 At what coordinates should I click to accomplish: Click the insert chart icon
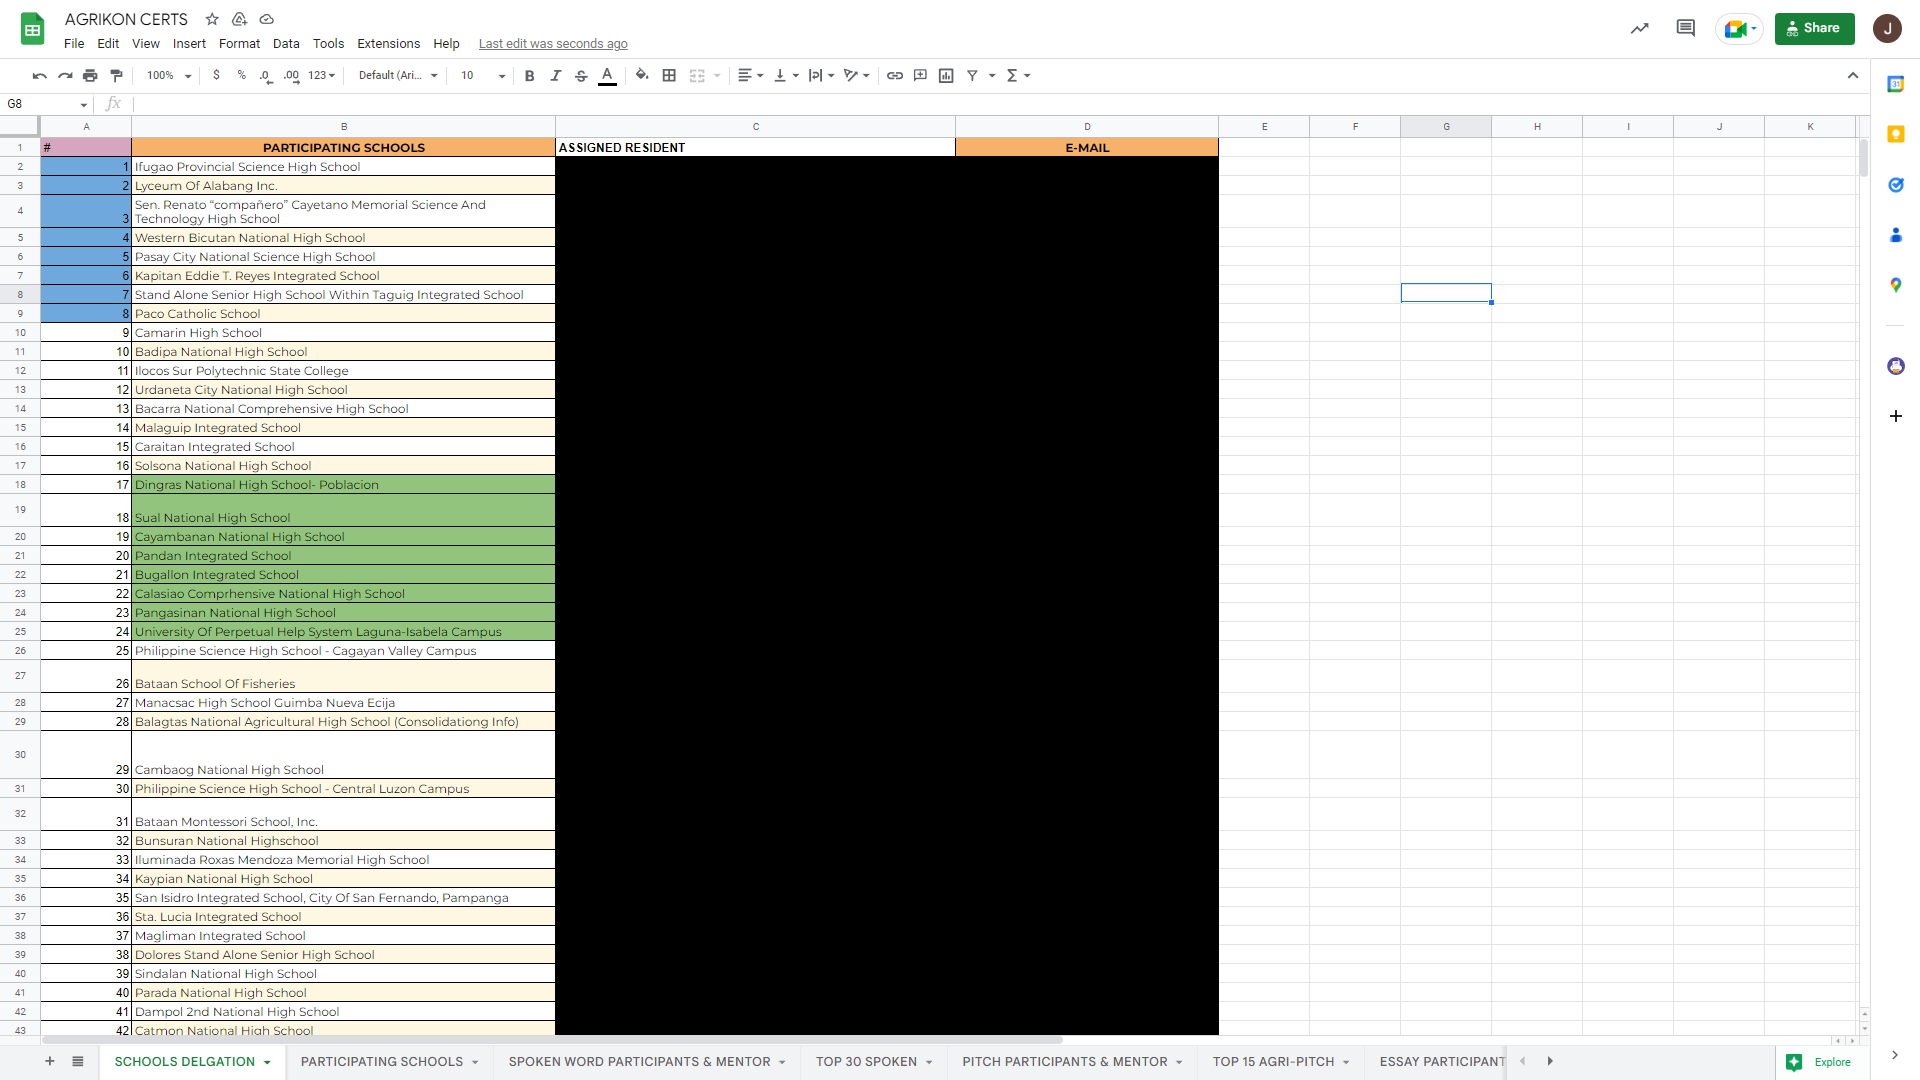[x=946, y=75]
